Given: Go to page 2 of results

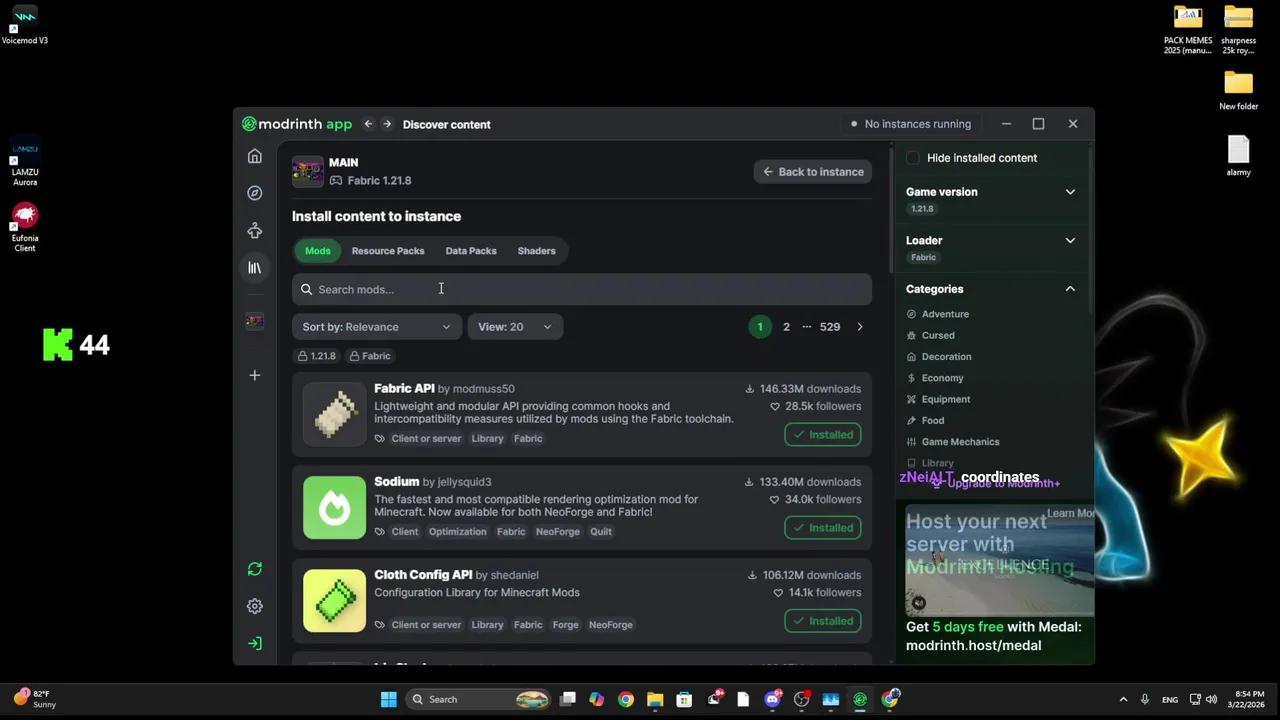Looking at the screenshot, I should tap(786, 327).
